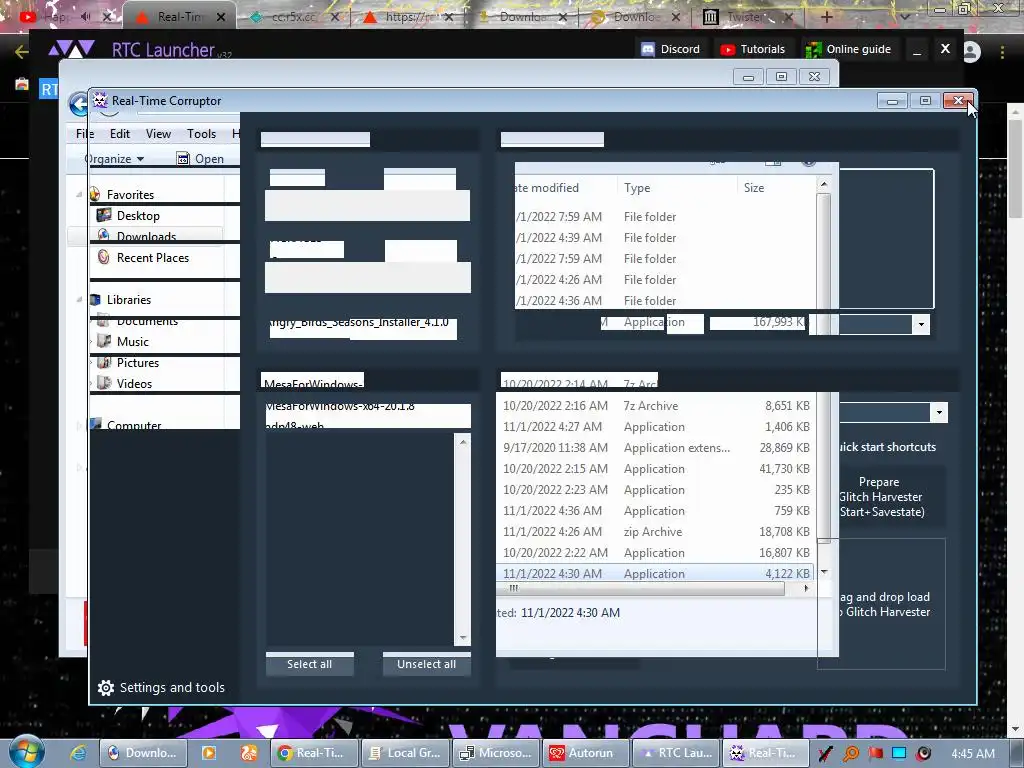Switch to the Autorun taskbar window

click(x=587, y=753)
